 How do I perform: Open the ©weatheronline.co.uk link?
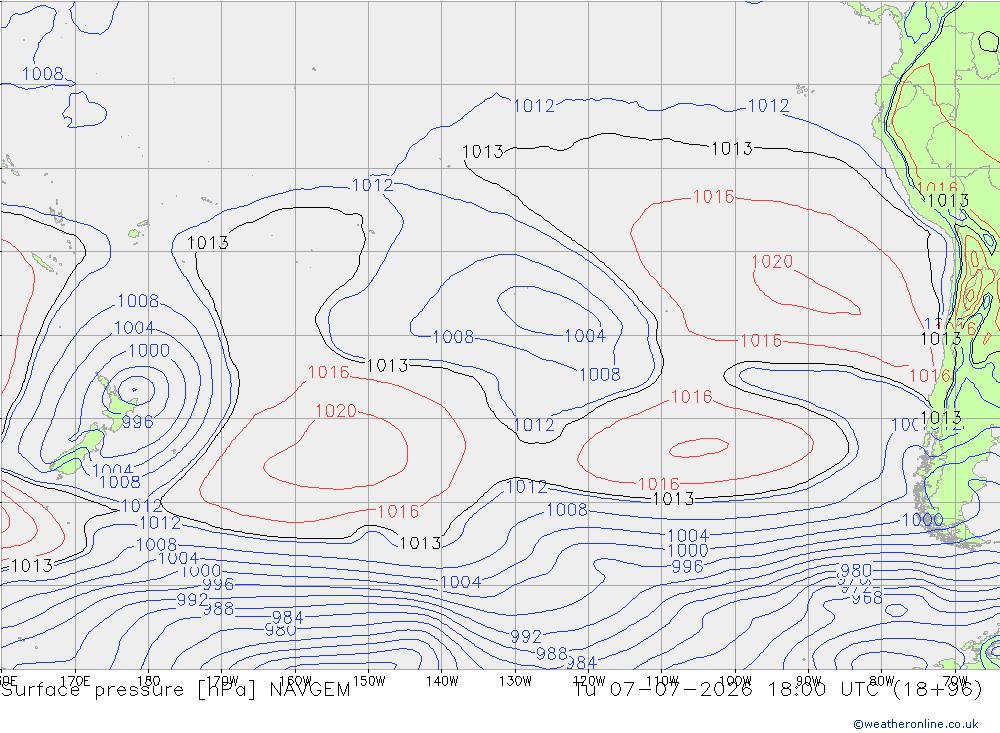tap(915, 723)
